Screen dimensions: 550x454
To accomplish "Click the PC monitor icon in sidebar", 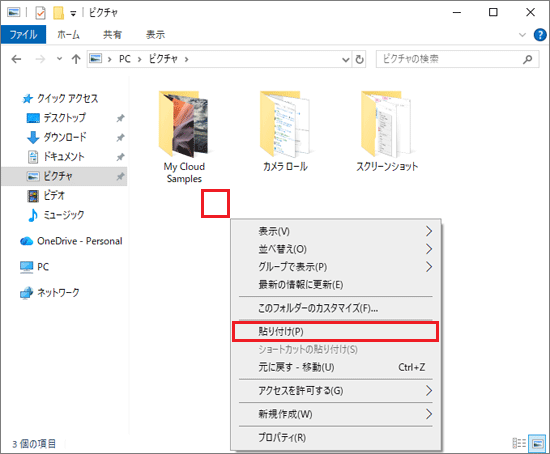I will 27,267.
